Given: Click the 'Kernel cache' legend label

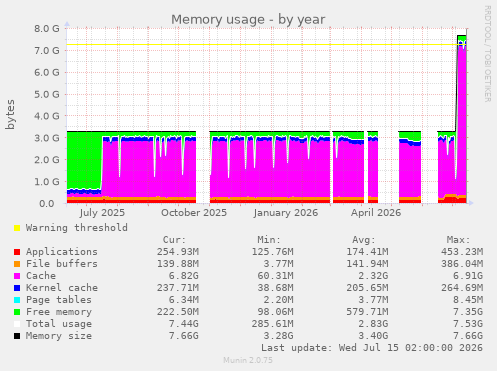Looking at the screenshot, I should (x=62, y=288).
